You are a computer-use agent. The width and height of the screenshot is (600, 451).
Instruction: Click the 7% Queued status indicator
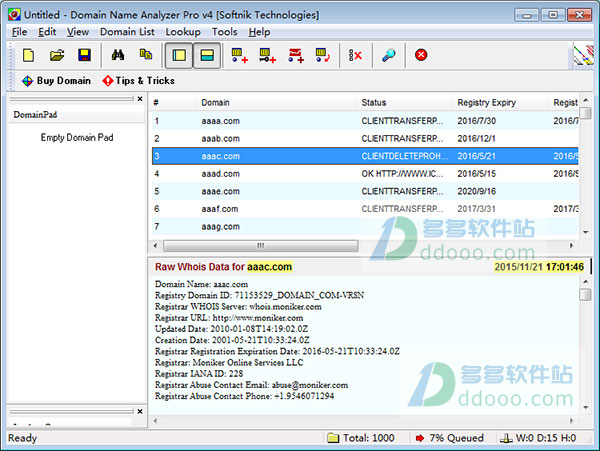click(450, 438)
